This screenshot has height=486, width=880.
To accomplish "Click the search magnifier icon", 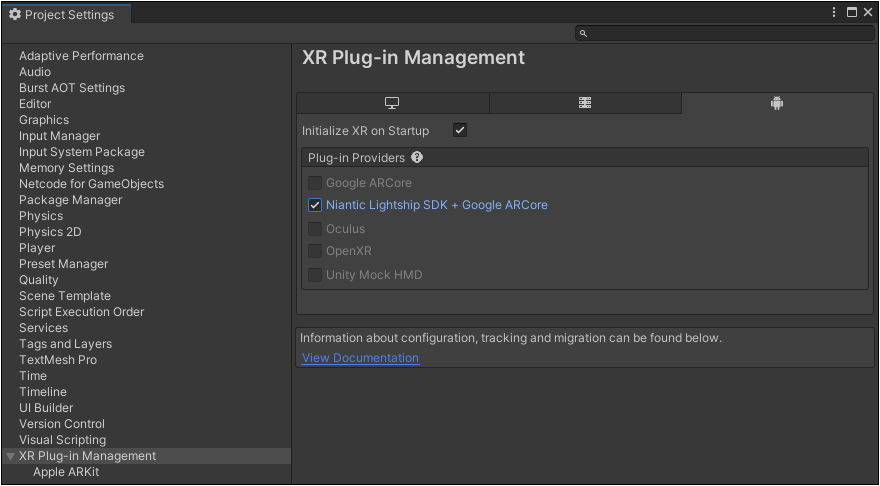I will tap(584, 34).
